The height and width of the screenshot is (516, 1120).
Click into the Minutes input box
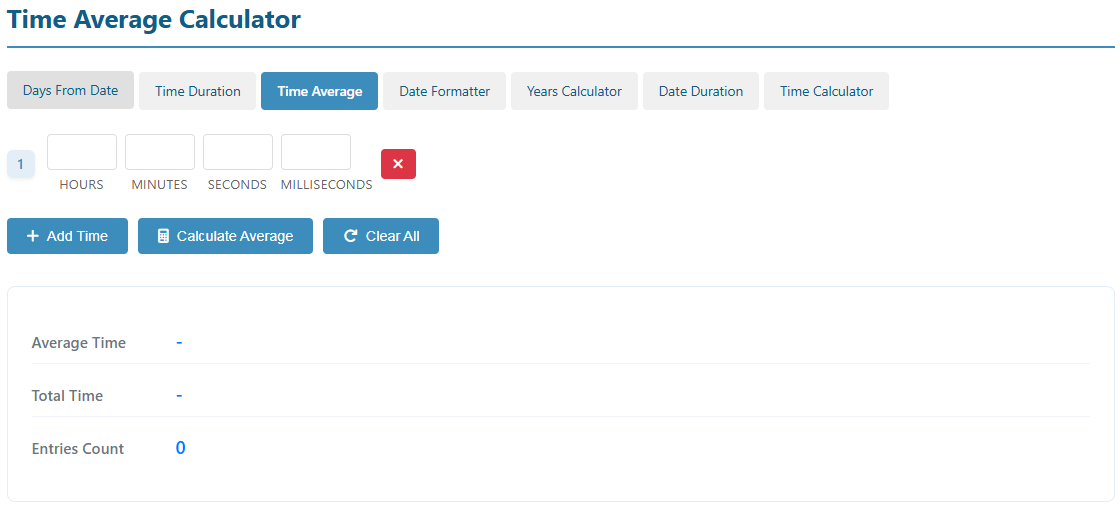[x=160, y=152]
